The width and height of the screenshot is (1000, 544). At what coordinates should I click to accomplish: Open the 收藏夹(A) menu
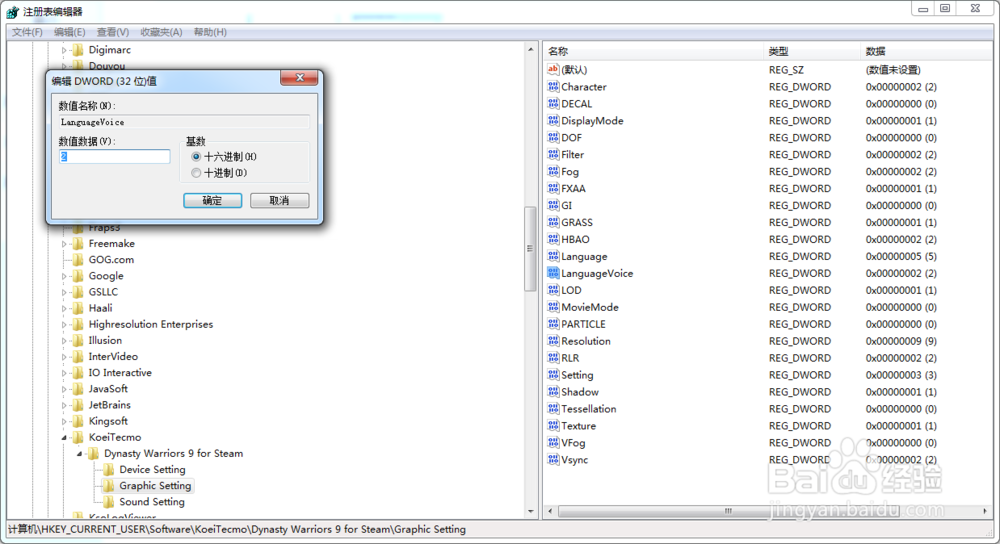pyautogui.click(x=161, y=32)
